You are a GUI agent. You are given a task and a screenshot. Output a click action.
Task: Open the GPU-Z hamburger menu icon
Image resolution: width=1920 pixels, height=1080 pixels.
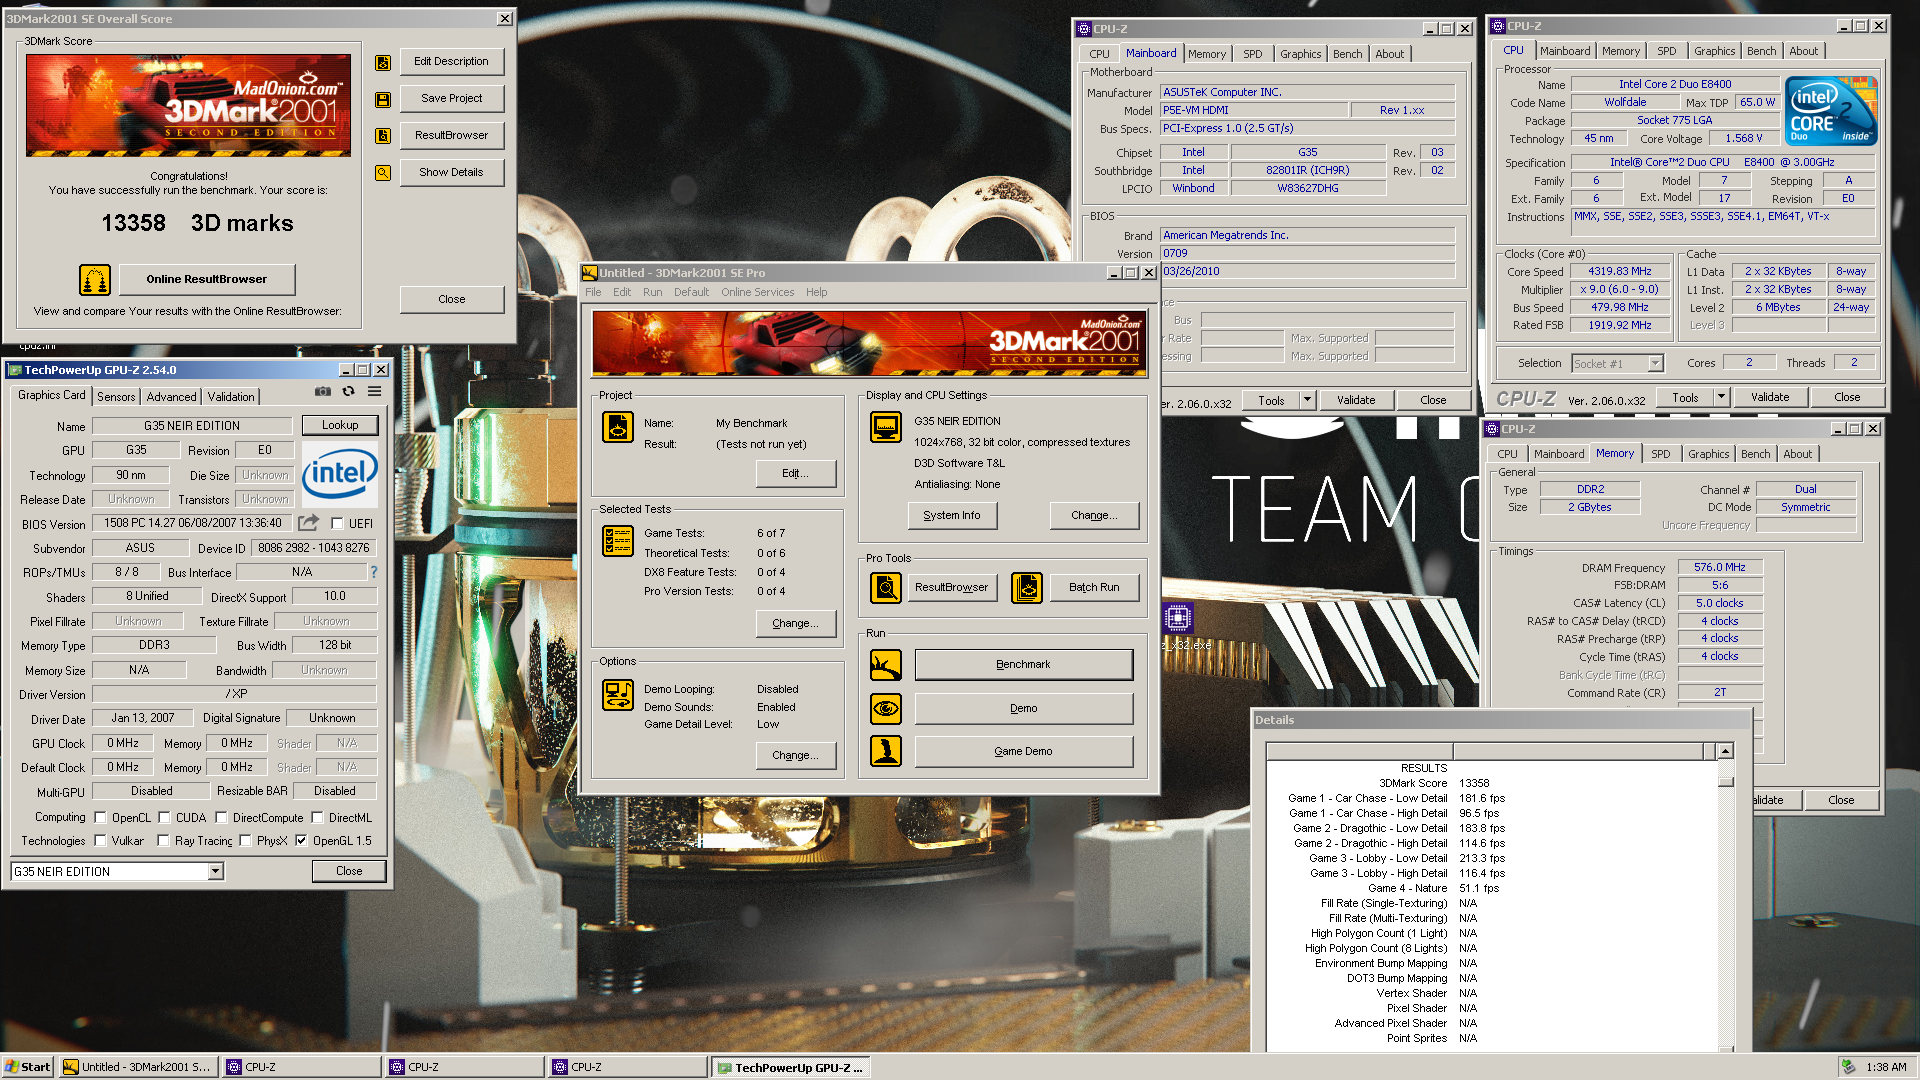[x=374, y=391]
